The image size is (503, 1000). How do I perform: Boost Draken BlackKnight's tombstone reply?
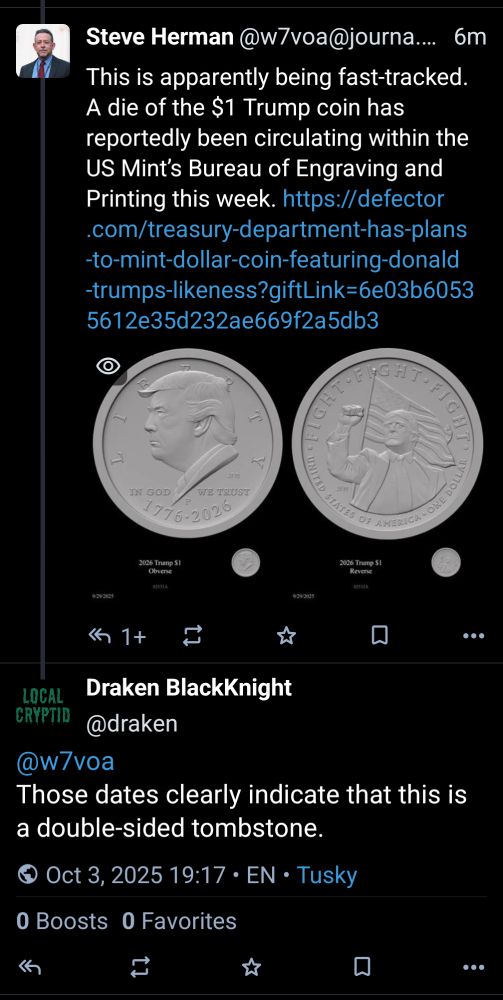coord(140,967)
